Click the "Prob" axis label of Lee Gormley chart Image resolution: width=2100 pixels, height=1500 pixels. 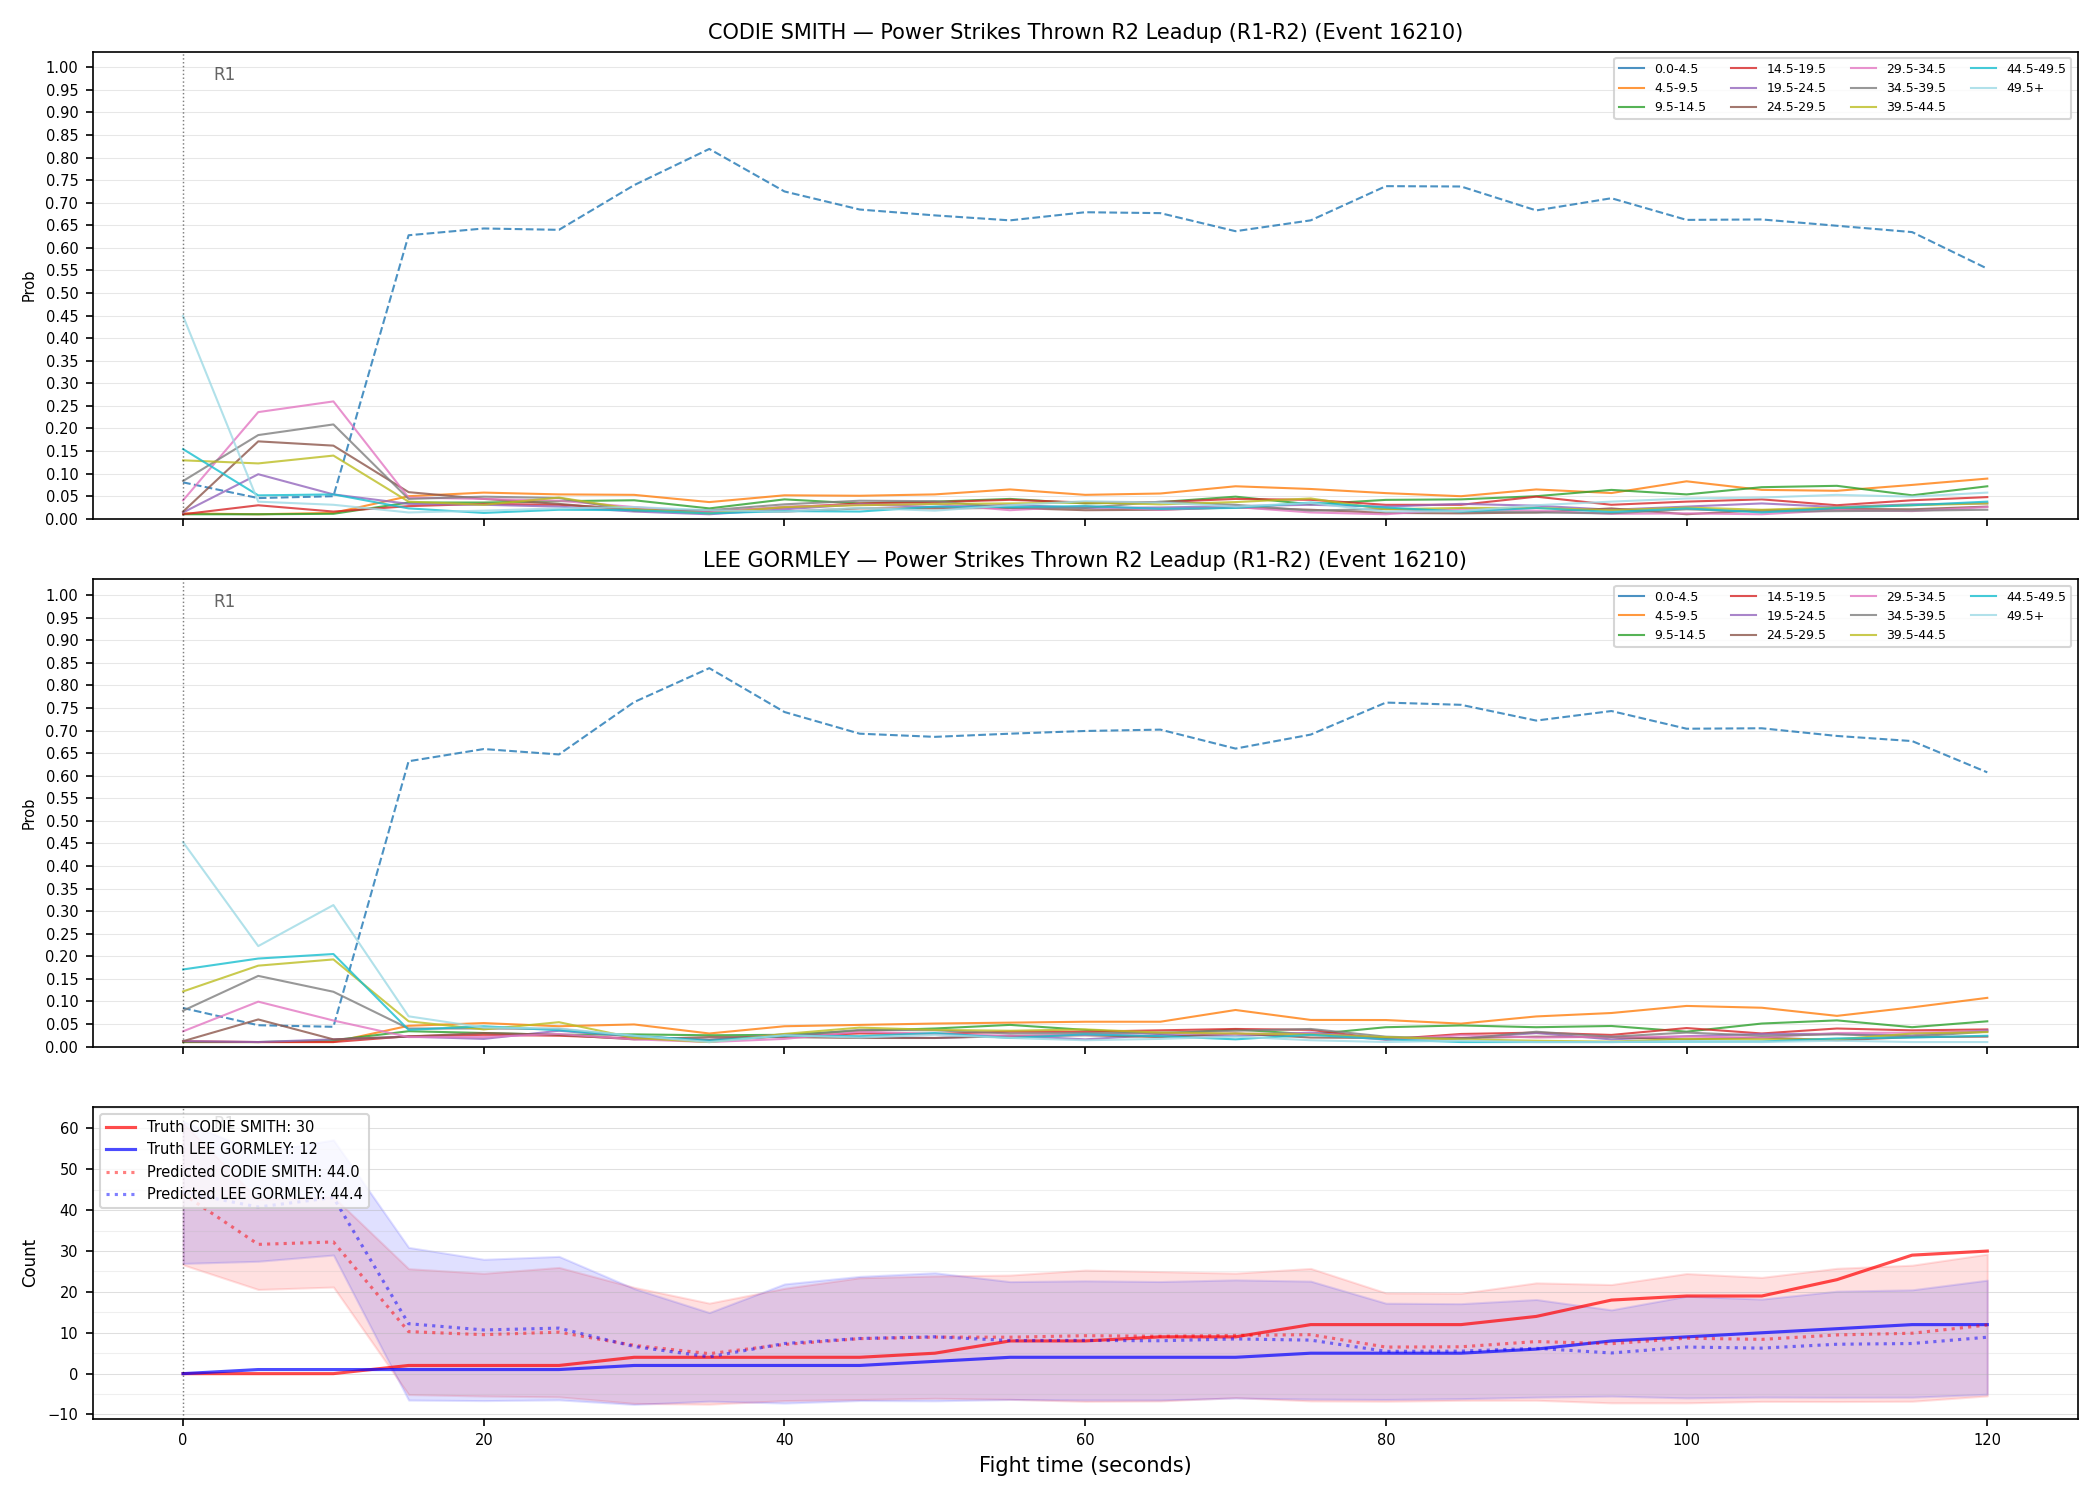29,814
